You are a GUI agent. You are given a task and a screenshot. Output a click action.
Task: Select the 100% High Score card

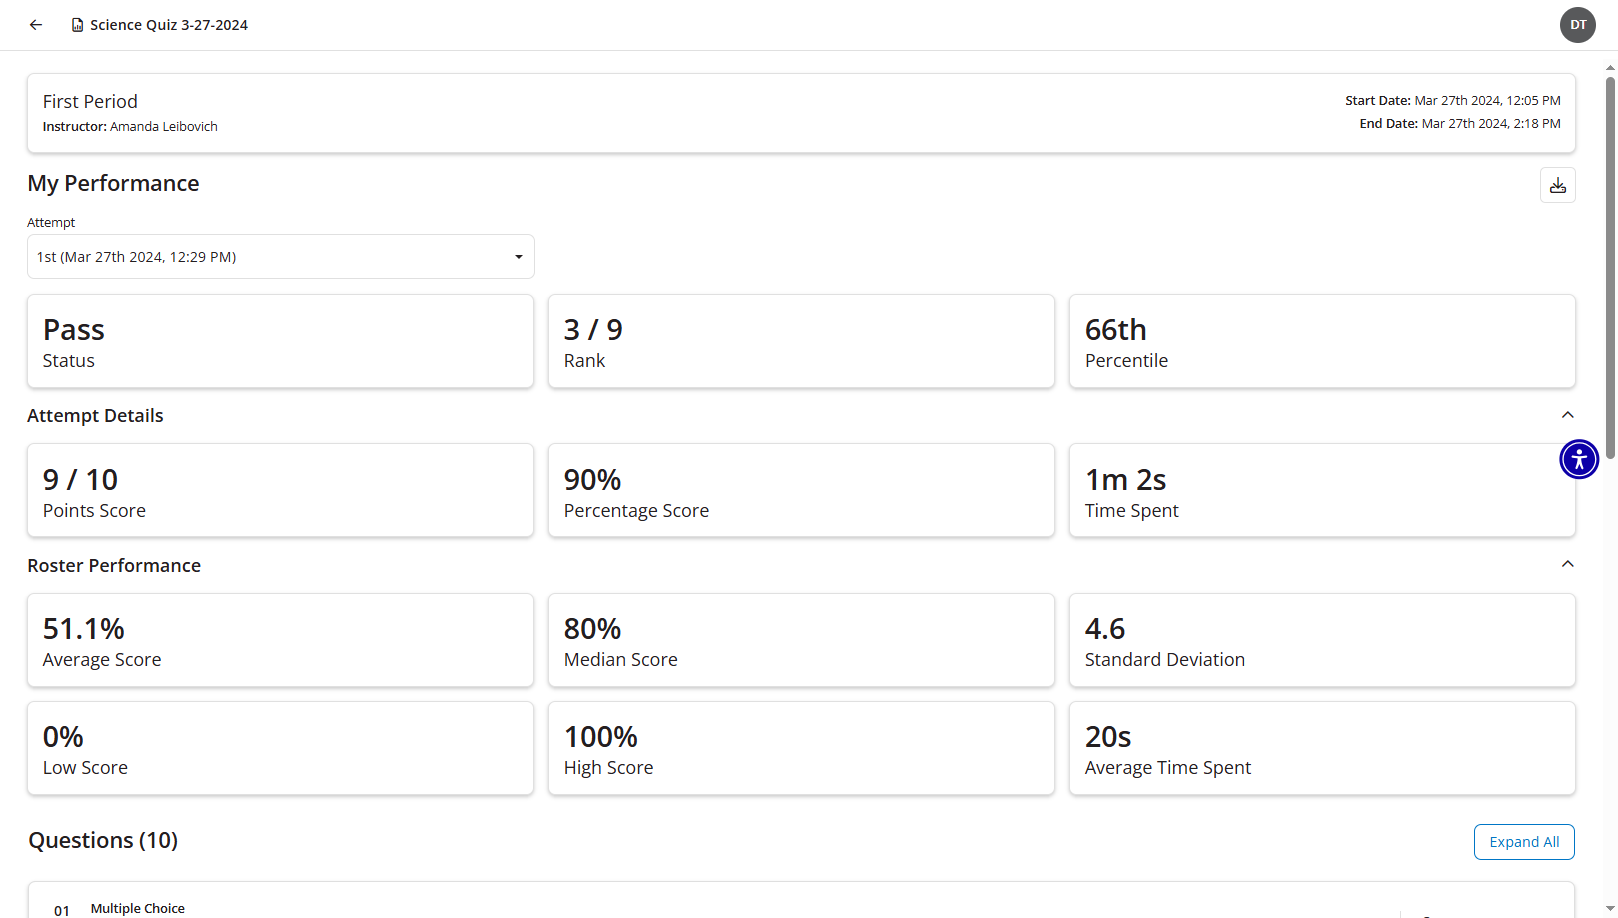click(x=801, y=748)
